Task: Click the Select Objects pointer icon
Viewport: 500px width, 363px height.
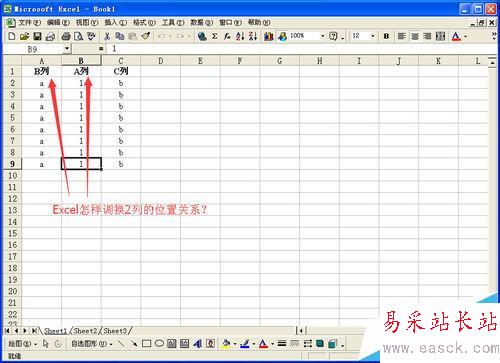Action: click(x=46, y=343)
